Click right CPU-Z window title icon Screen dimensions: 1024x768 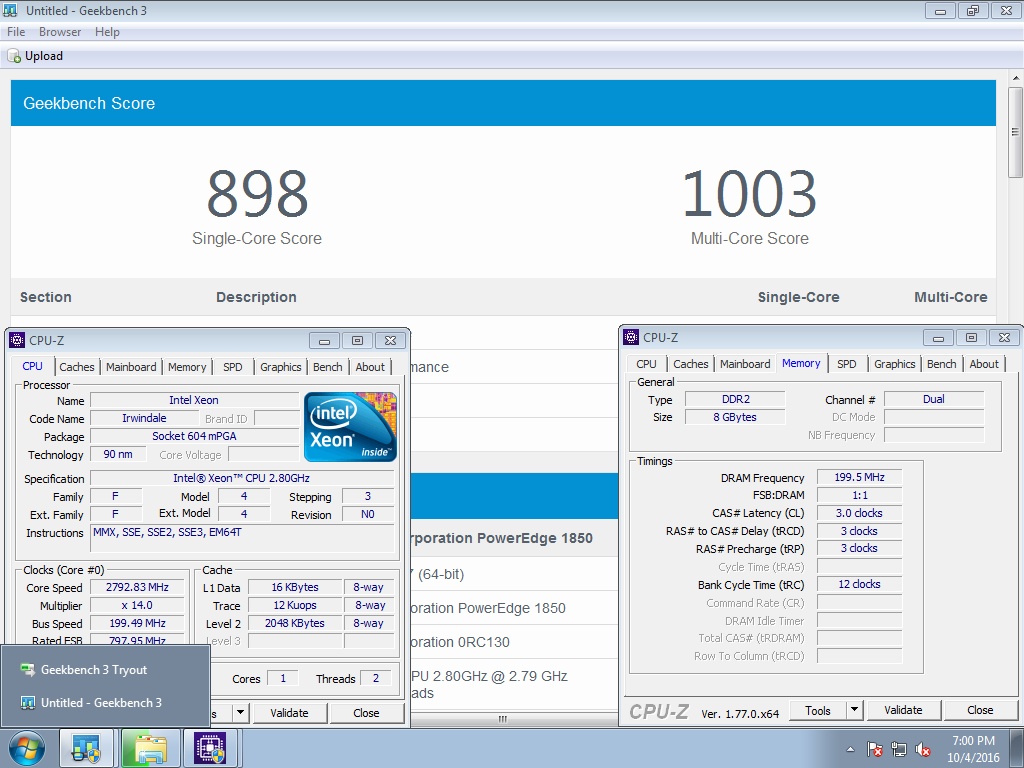(x=631, y=337)
